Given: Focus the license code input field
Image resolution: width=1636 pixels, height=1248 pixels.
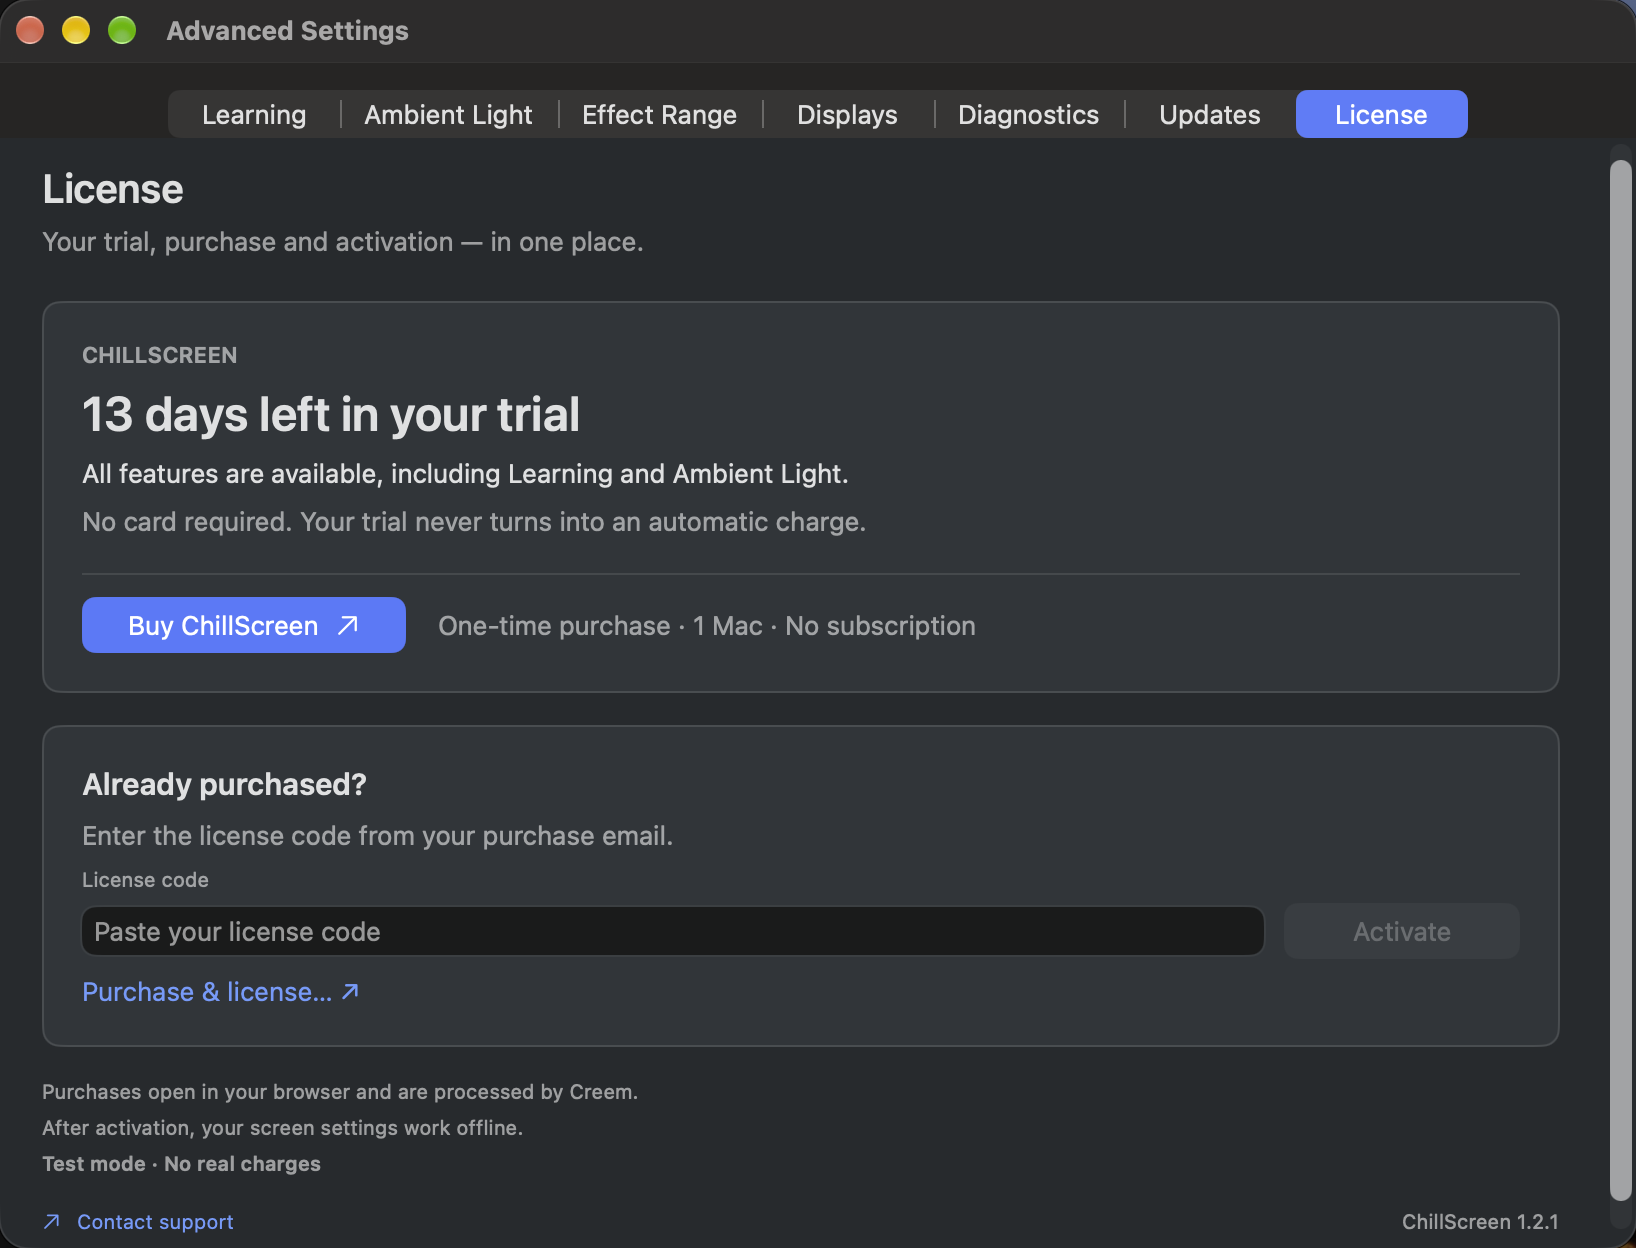Looking at the screenshot, I should point(673,931).
